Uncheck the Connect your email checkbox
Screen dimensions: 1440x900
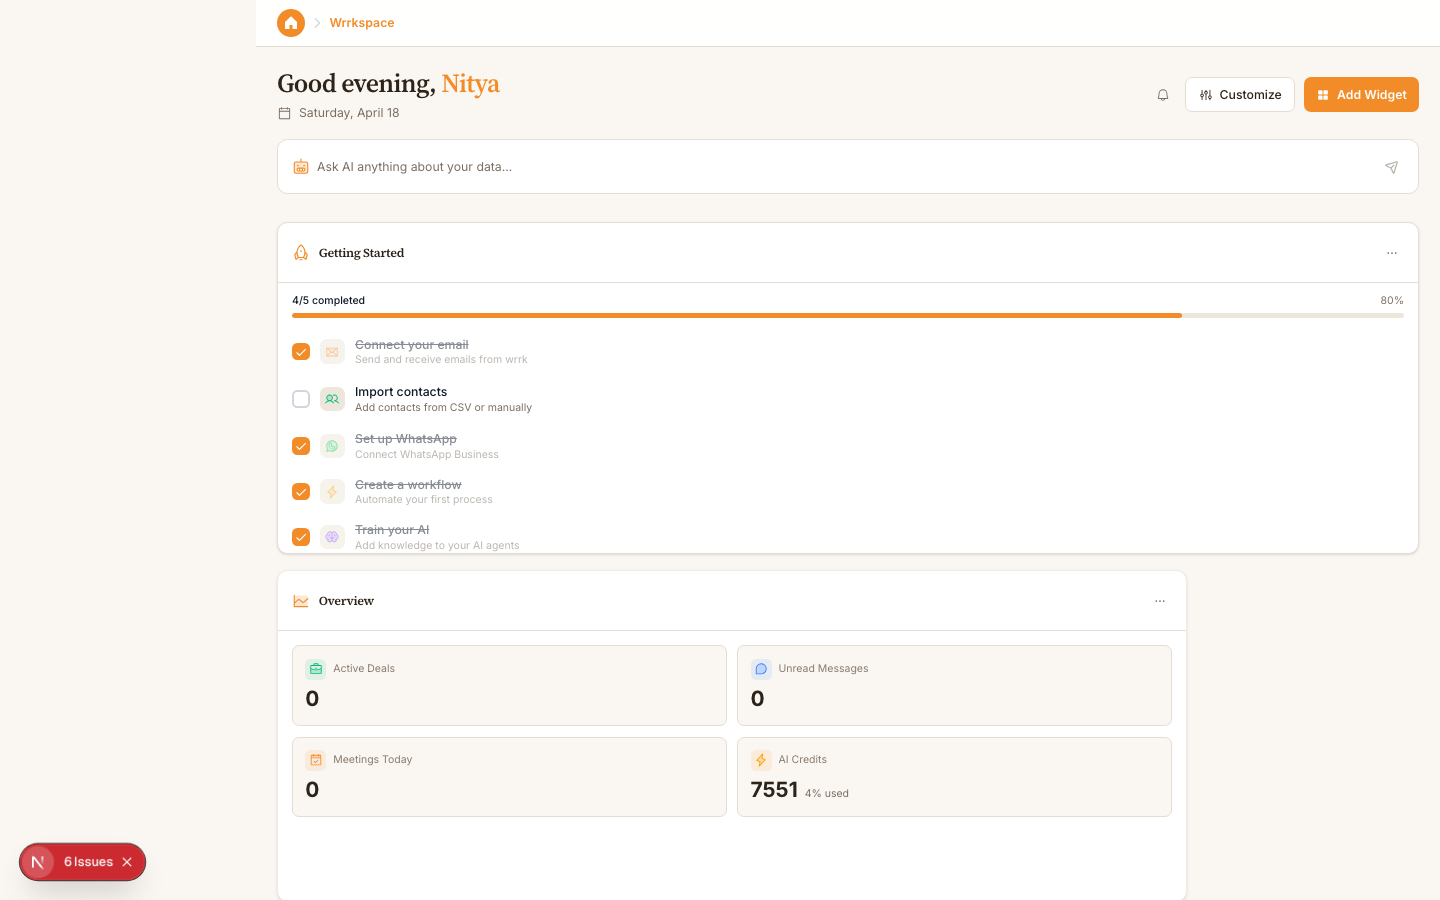[301, 352]
